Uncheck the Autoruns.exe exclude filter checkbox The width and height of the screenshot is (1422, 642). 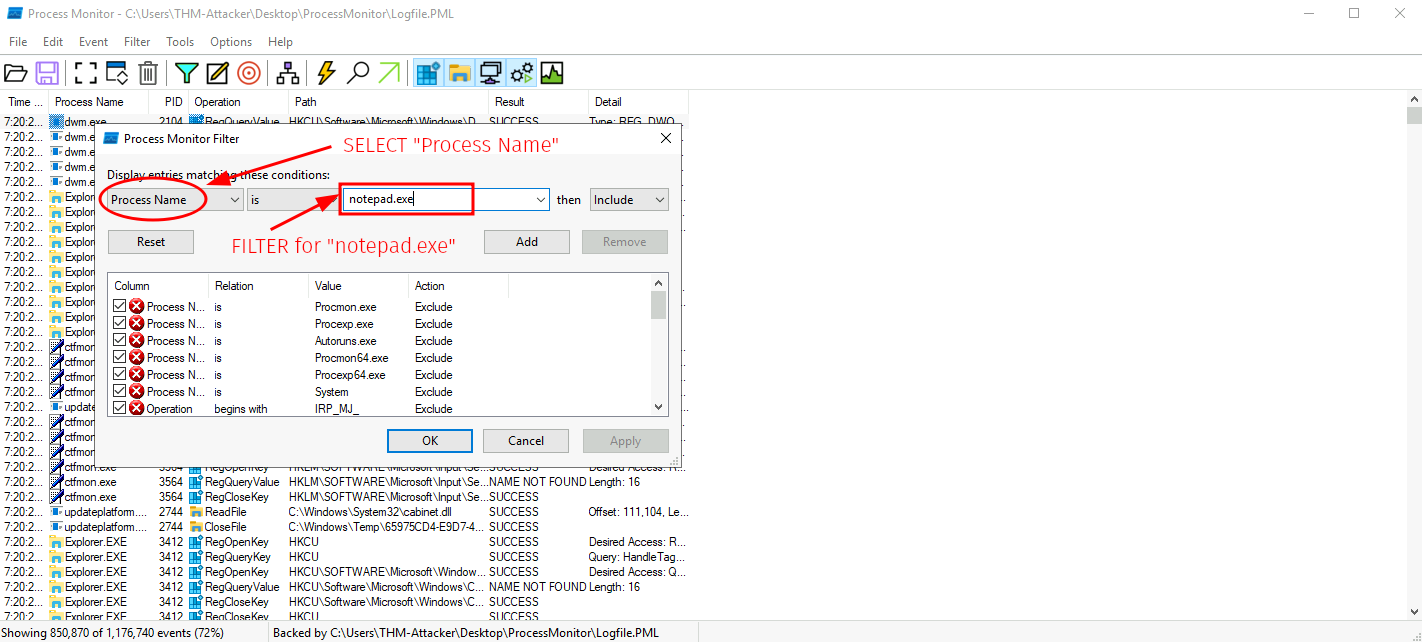pos(120,341)
